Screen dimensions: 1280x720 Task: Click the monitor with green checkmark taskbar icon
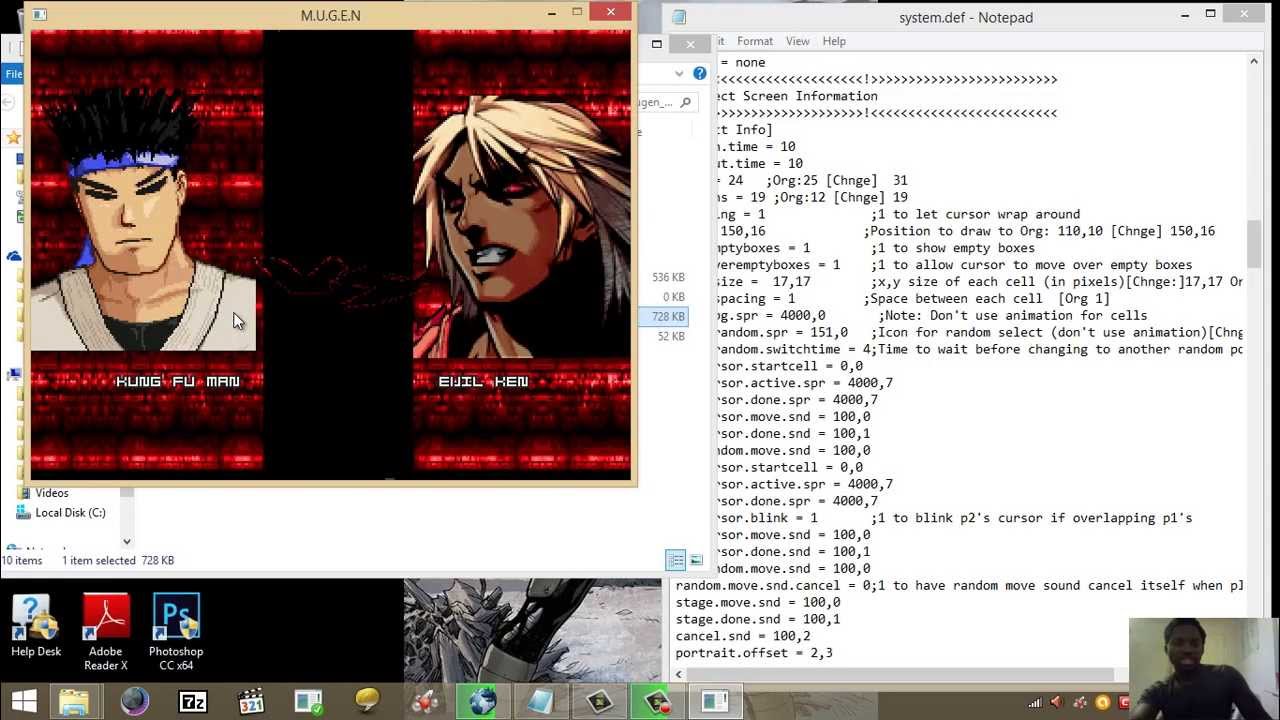click(x=309, y=702)
